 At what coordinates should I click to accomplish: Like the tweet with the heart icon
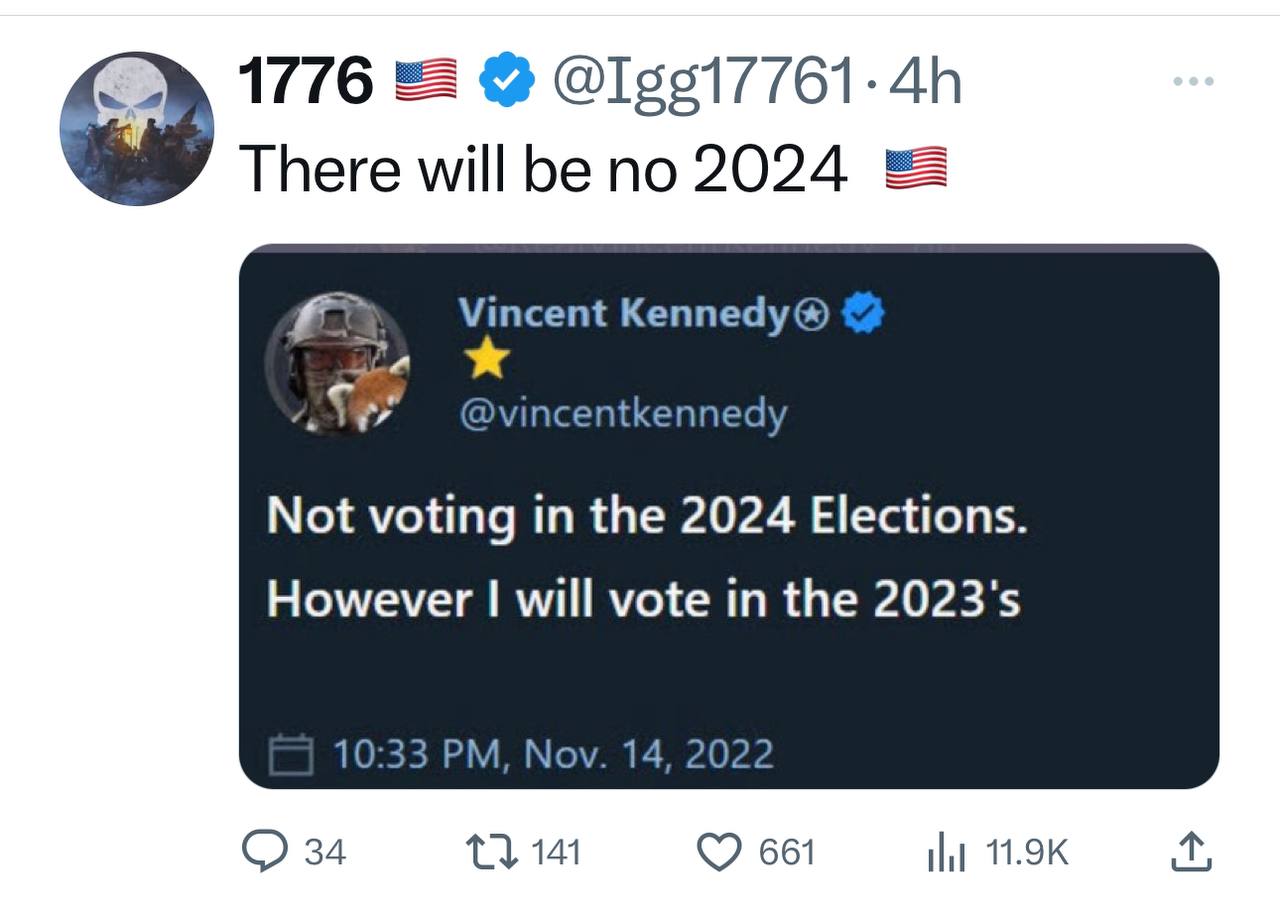(717, 852)
